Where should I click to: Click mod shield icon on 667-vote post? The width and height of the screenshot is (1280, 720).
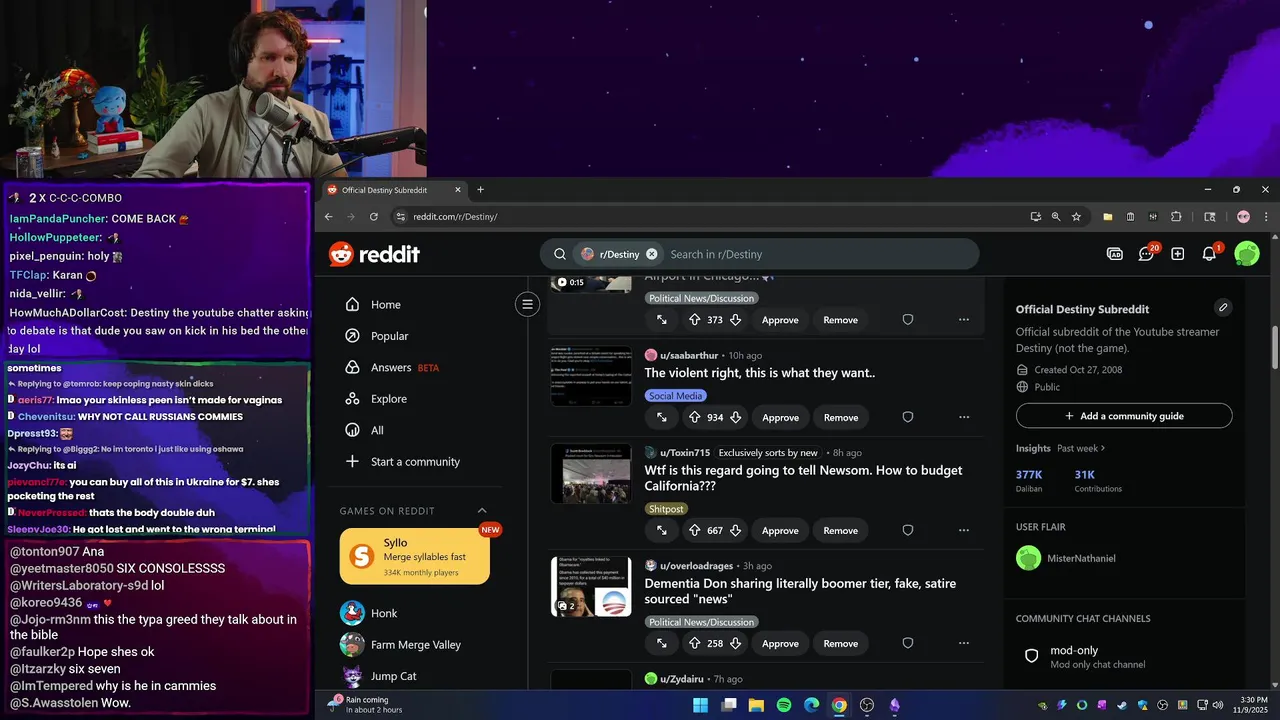click(x=908, y=530)
